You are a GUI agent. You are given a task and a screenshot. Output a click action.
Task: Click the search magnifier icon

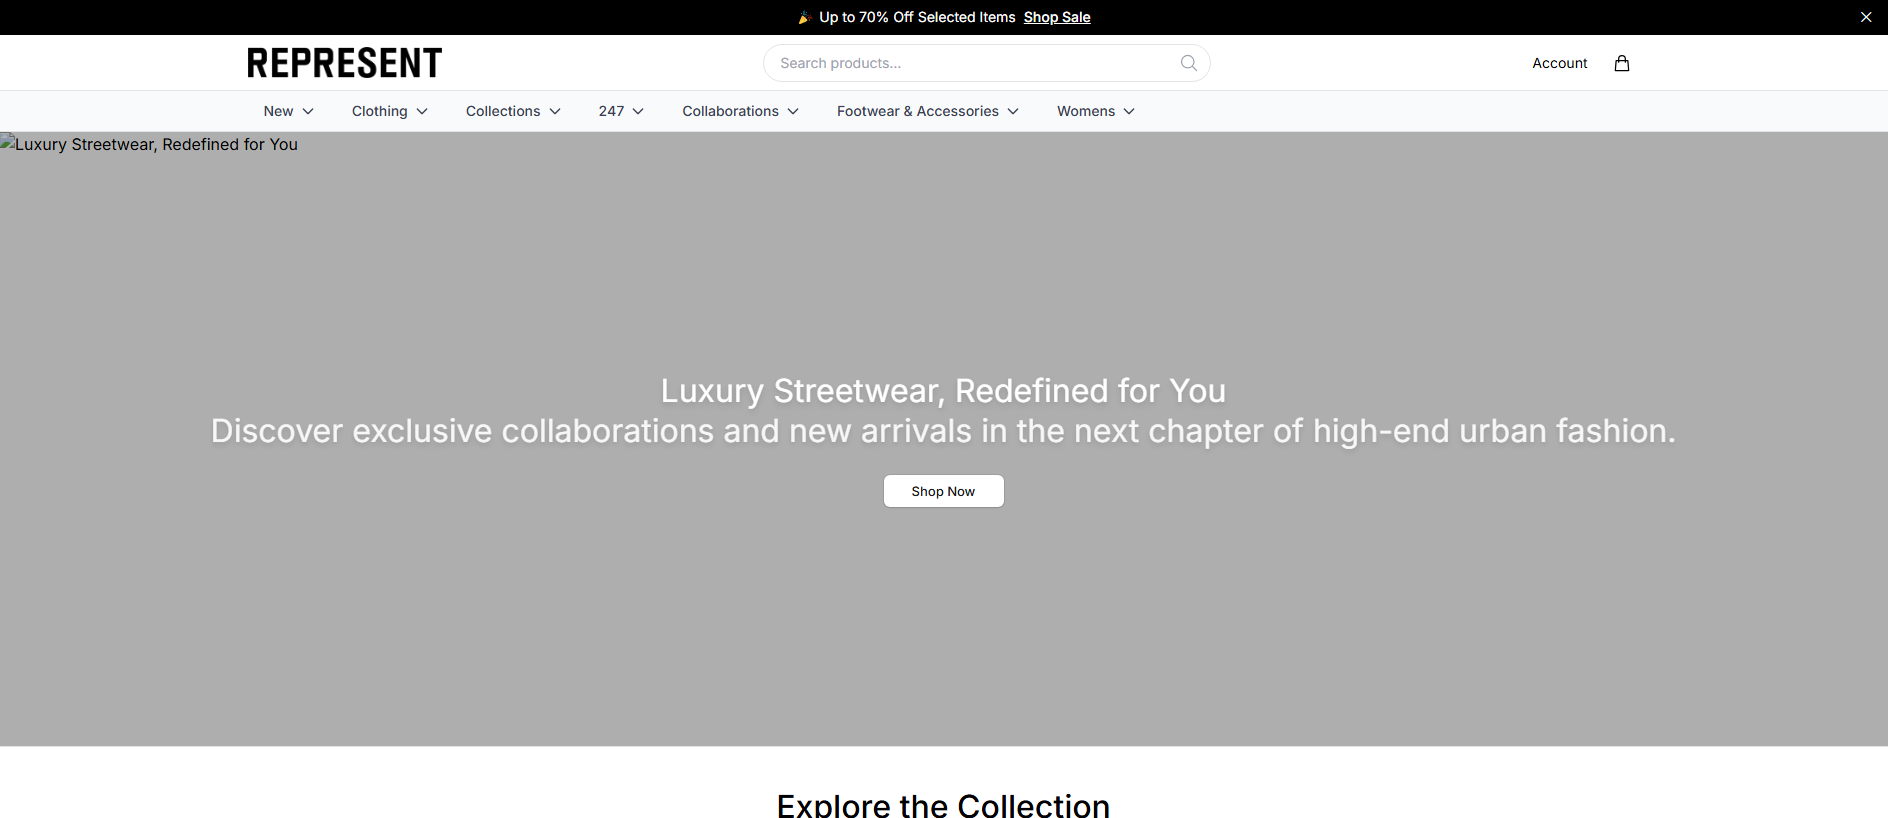pyautogui.click(x=1188, y=63)
